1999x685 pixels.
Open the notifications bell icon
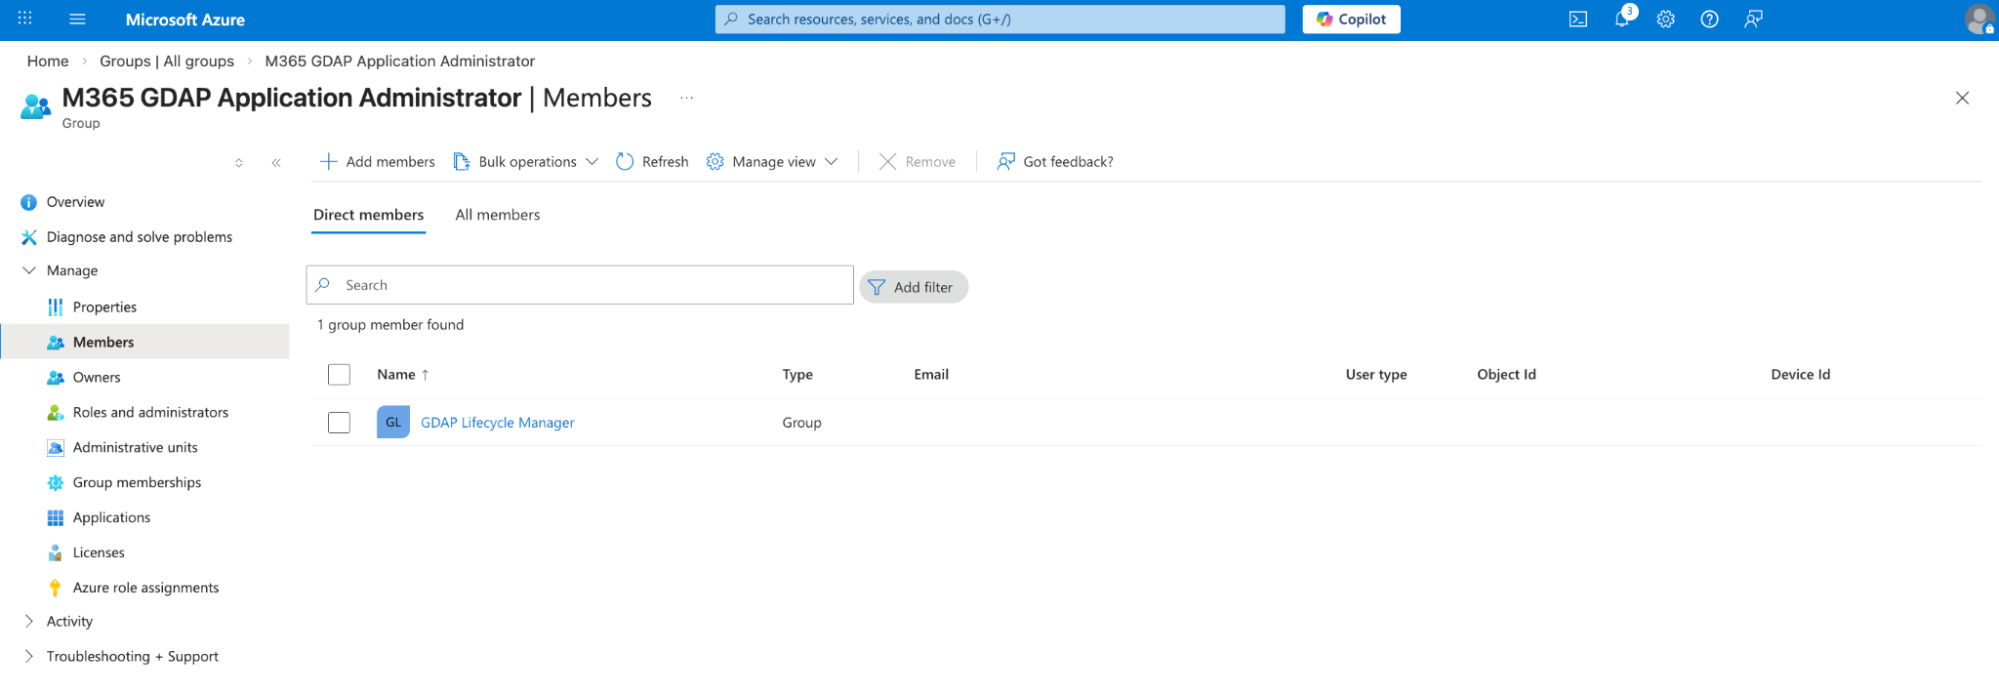tap(1622, 19)
